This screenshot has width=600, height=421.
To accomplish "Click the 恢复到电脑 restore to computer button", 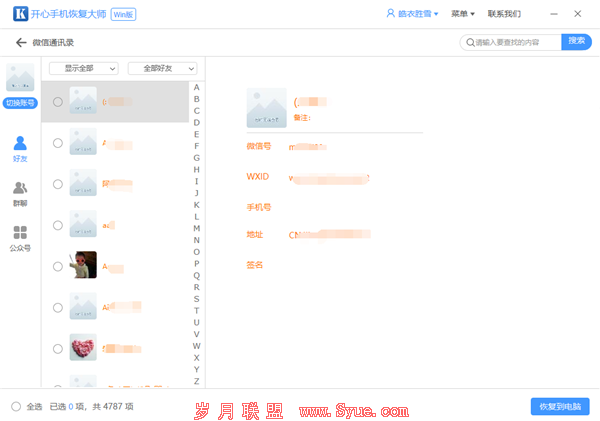I will (560, 406).
